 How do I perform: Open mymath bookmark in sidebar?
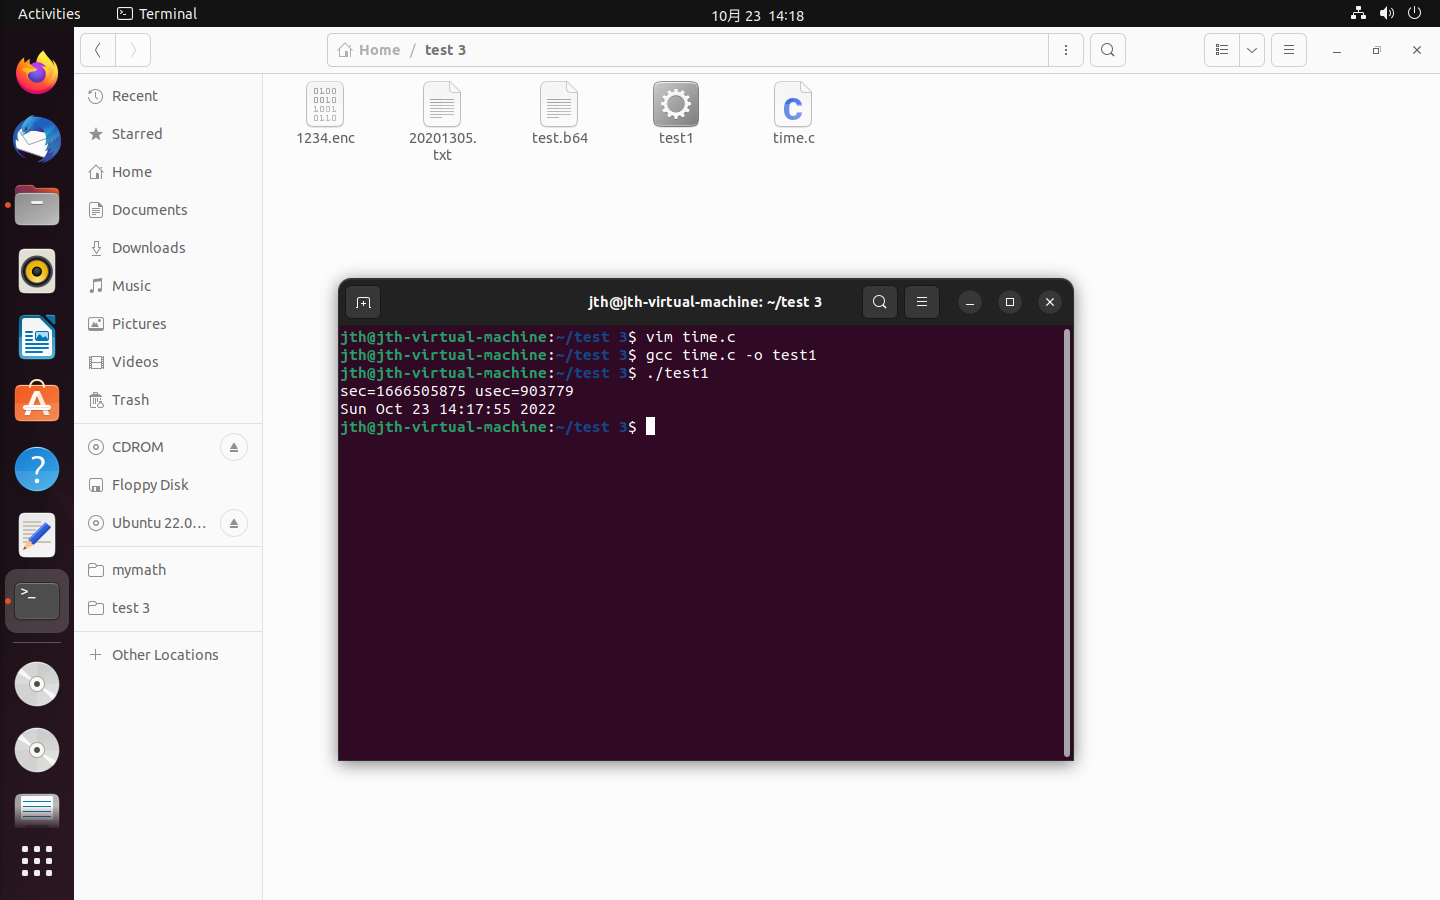[x=168, y=570]
